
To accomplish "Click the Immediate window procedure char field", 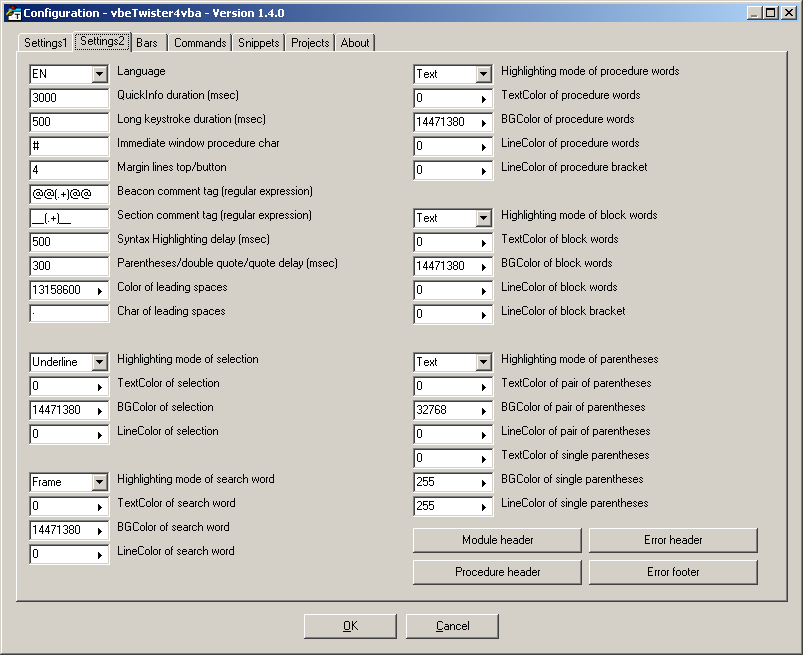I will pos(69,146).
